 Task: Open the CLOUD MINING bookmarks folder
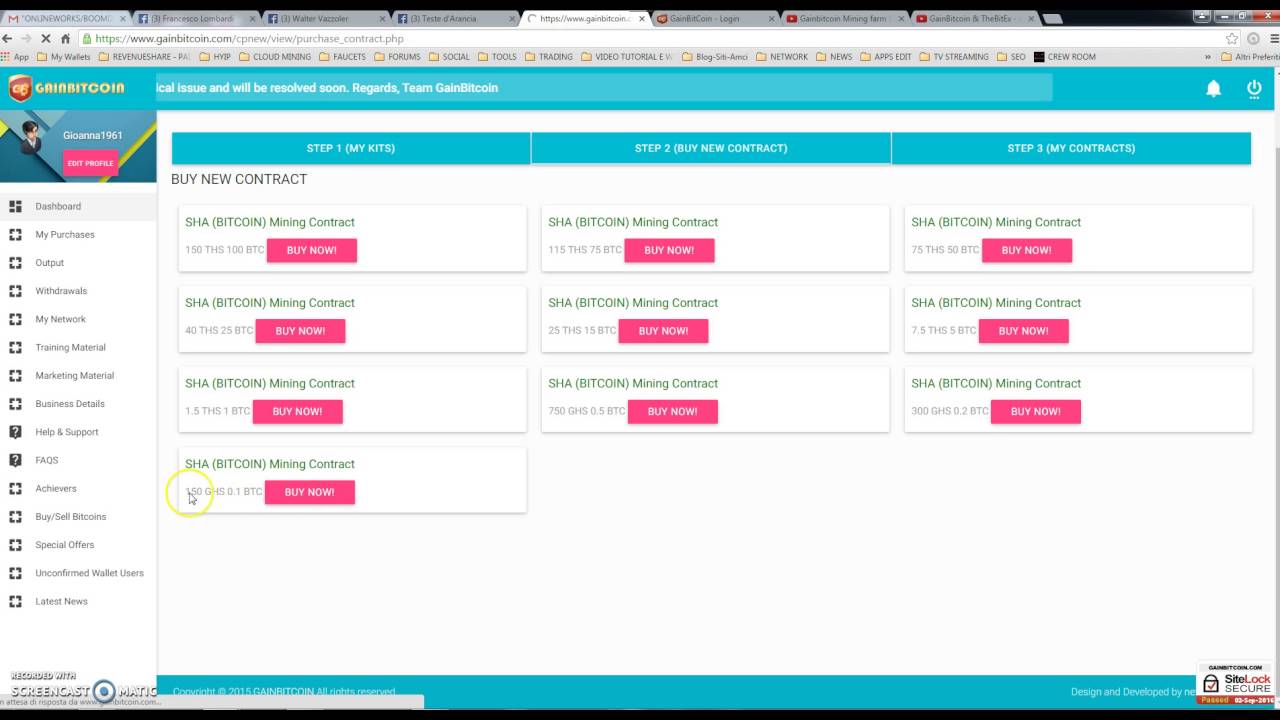(274, 57)
